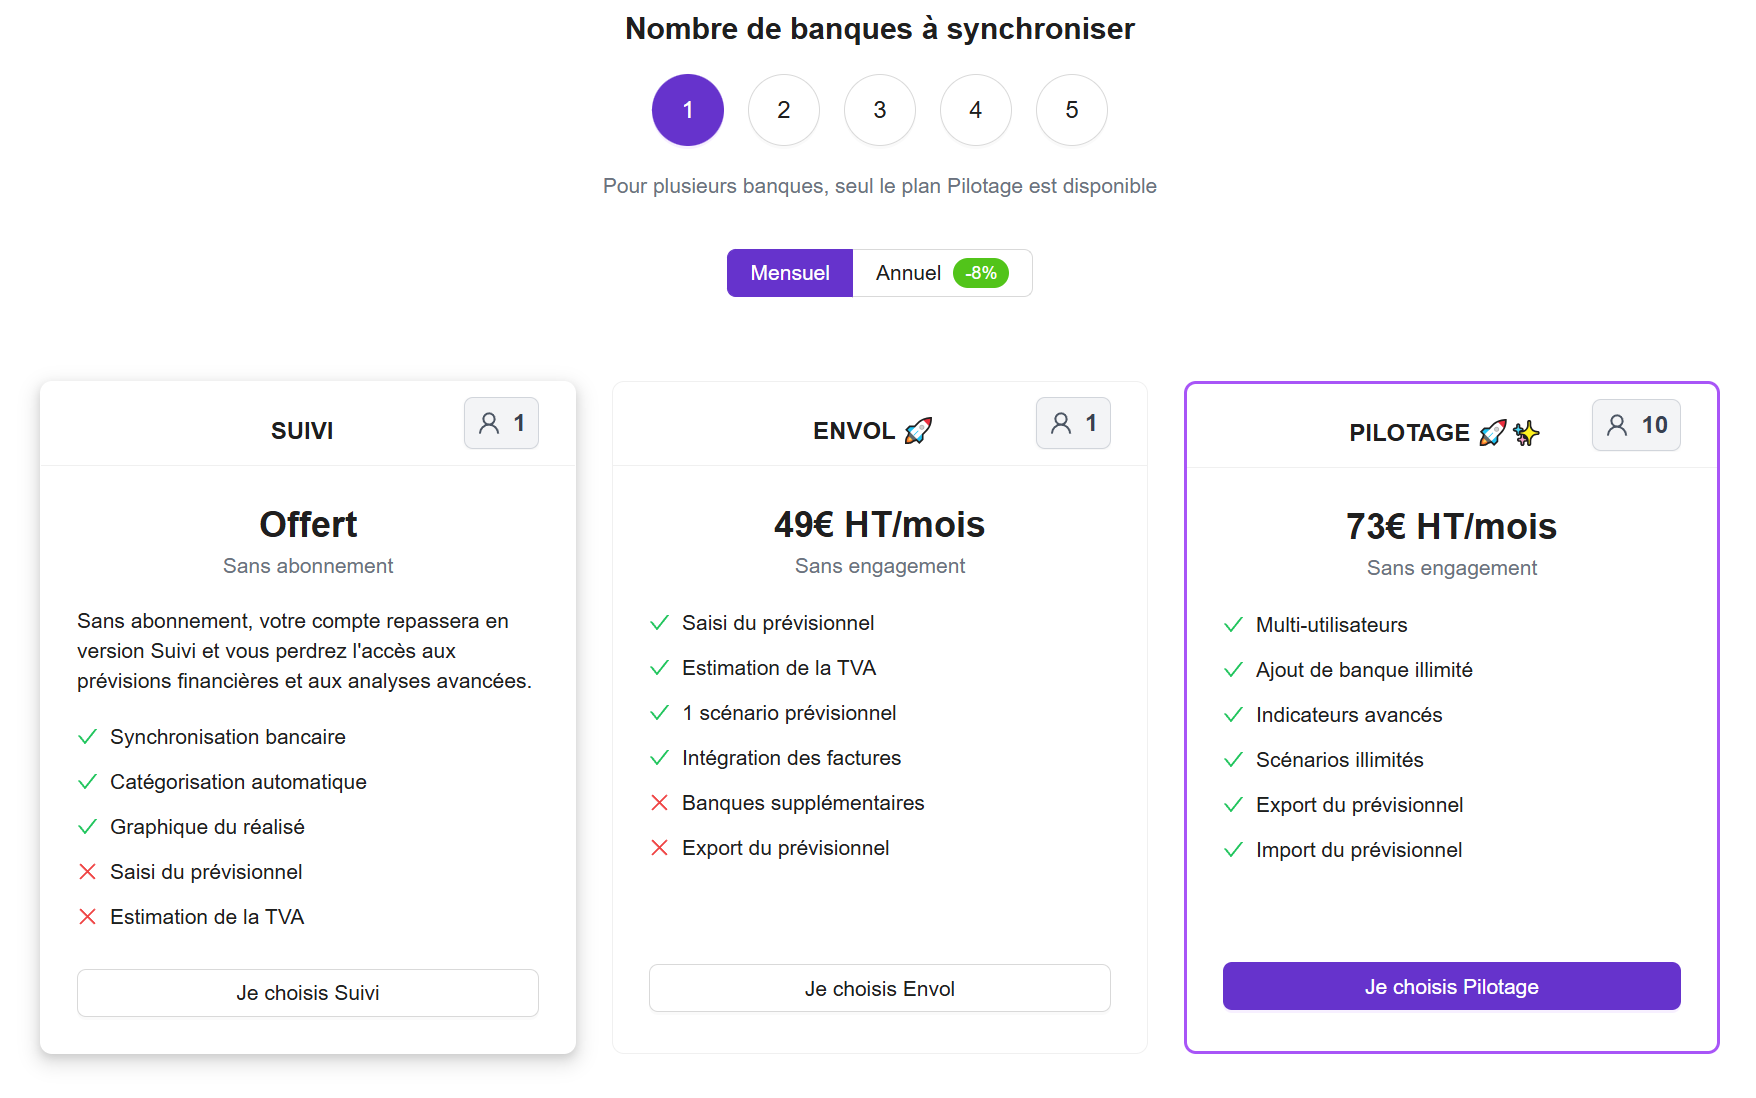Choose the Pilotage plan button

coord(1452,986)
